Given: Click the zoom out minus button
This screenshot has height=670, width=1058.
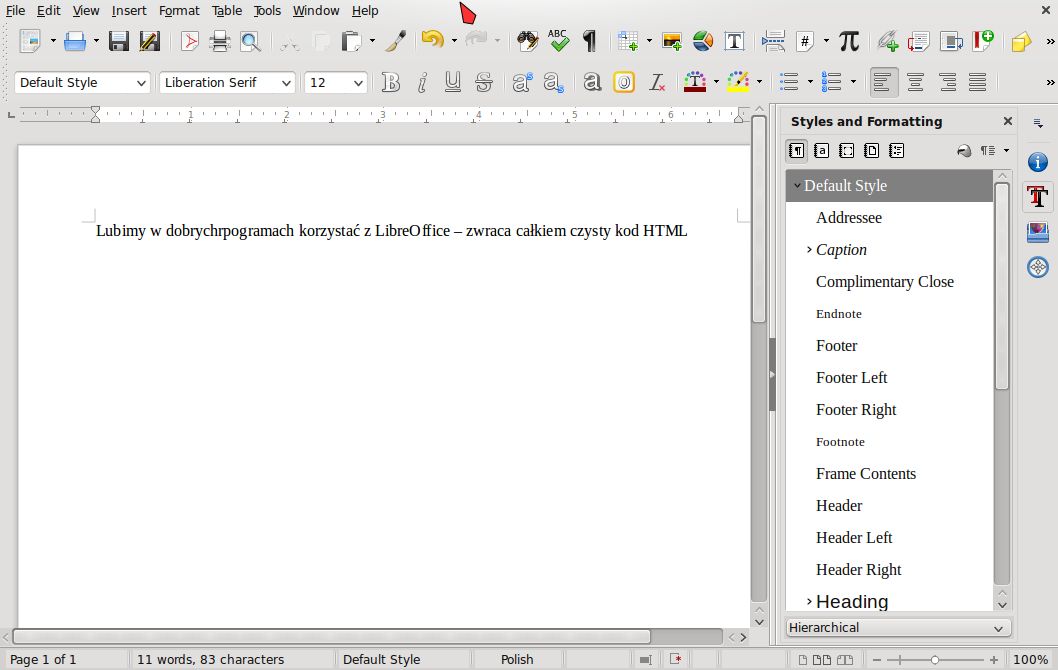Looking at the screenshot, I should click(x=876, y=660).
